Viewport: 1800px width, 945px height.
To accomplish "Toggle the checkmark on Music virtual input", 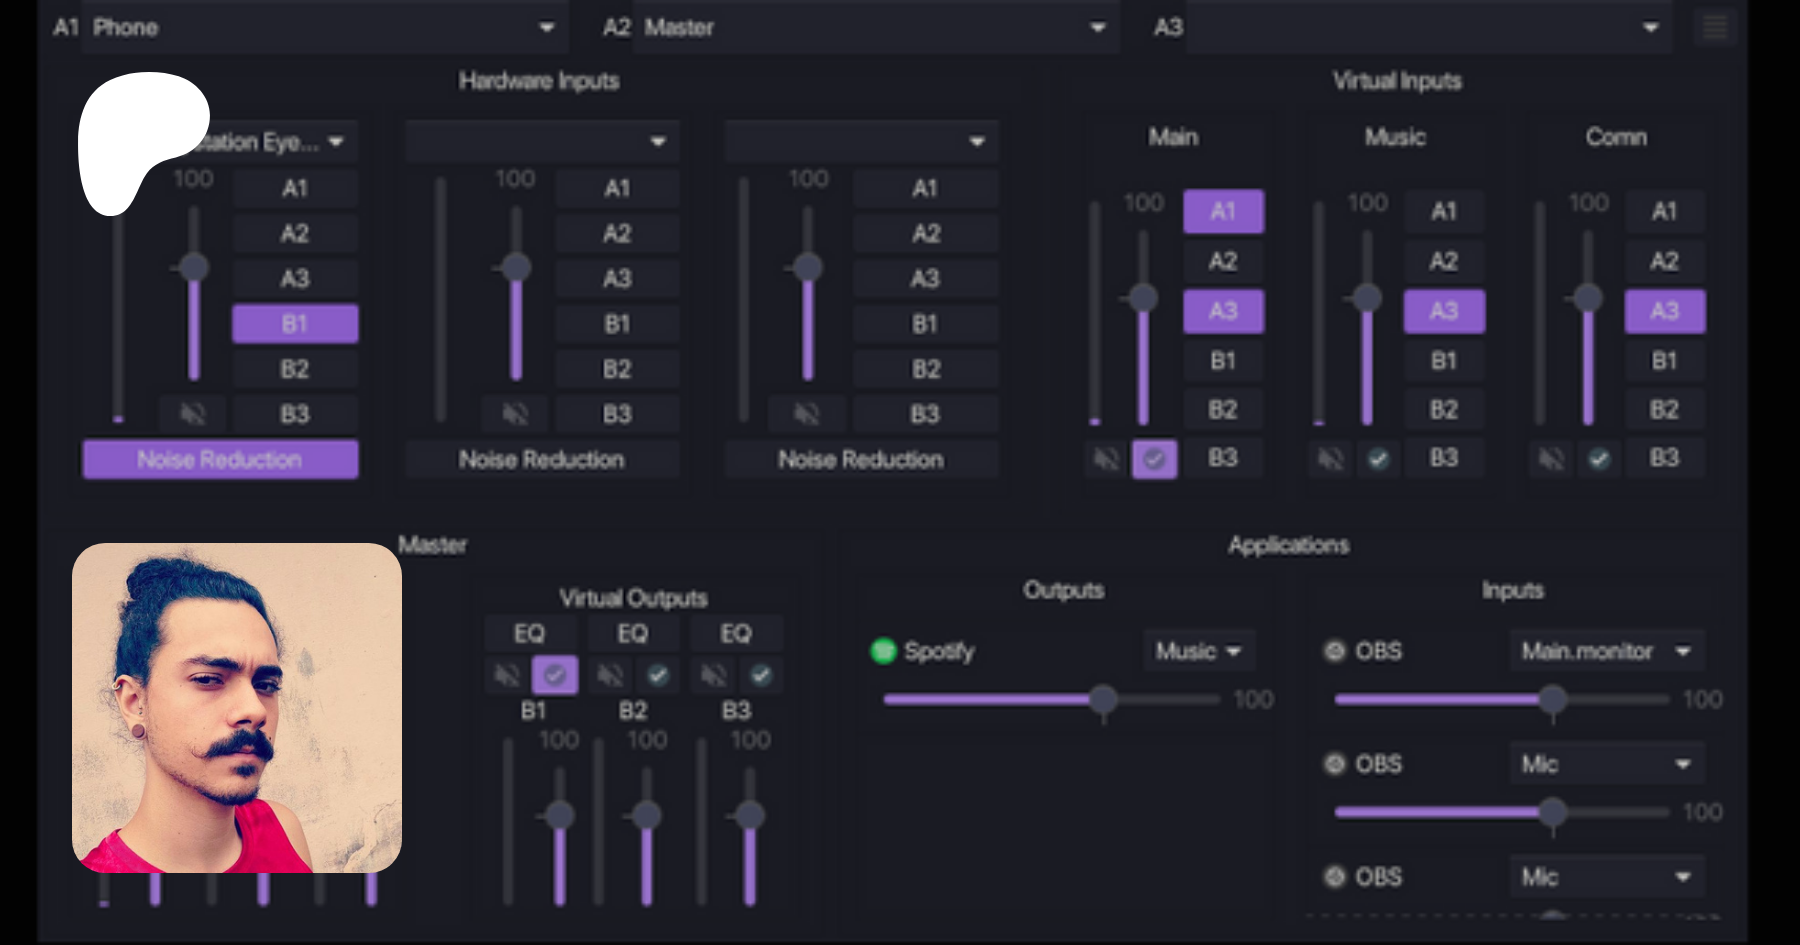I will 1378,459.
